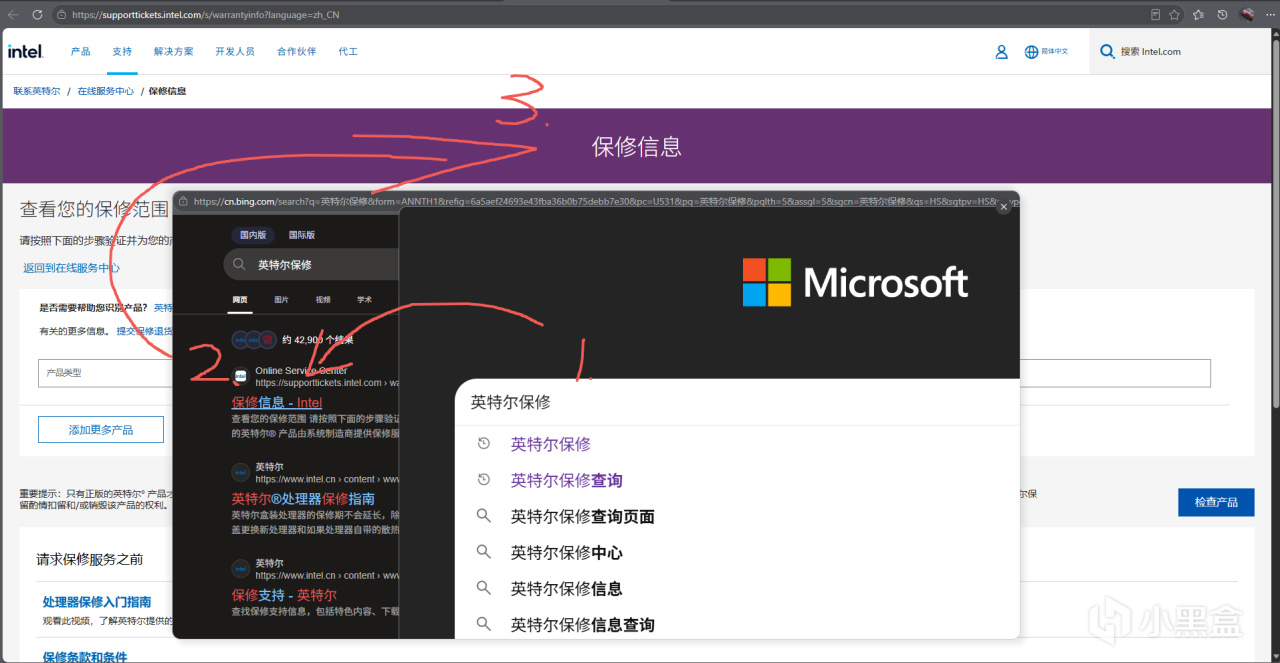
Task: Click 返回到在线服务中心 link
Action: [x=72, y=268]
